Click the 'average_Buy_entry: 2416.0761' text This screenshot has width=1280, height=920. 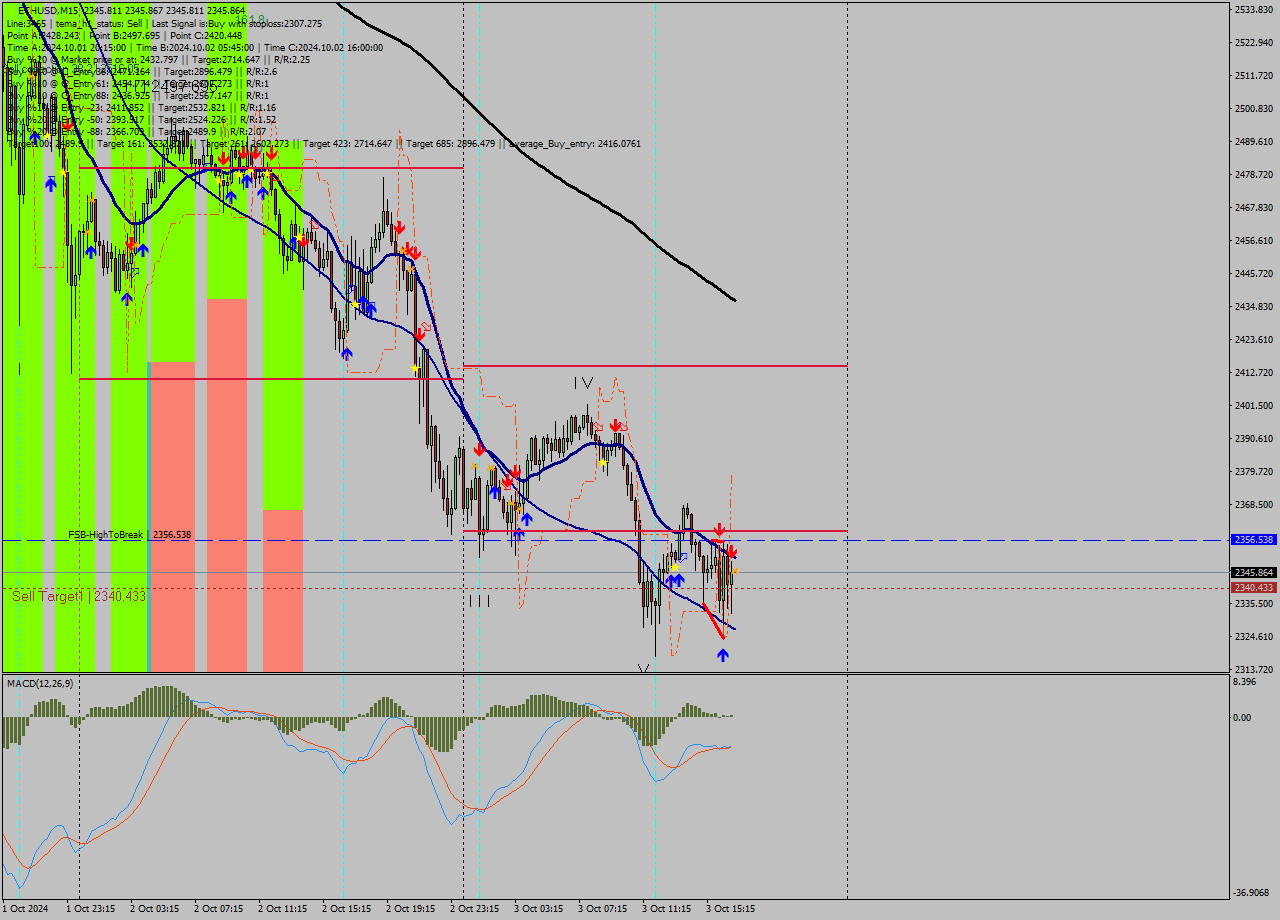(575, 144)
